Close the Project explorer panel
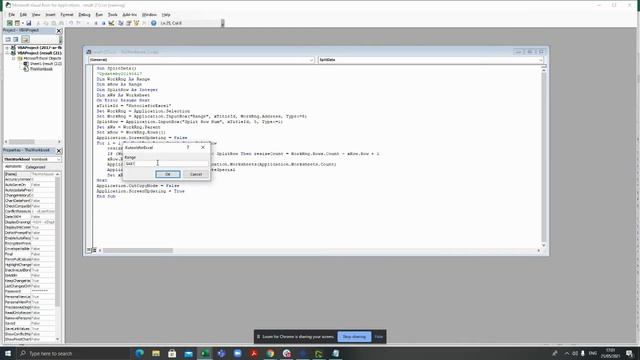Screen dimensions: 640x360 pyautogui.click(x=59, y=31)
